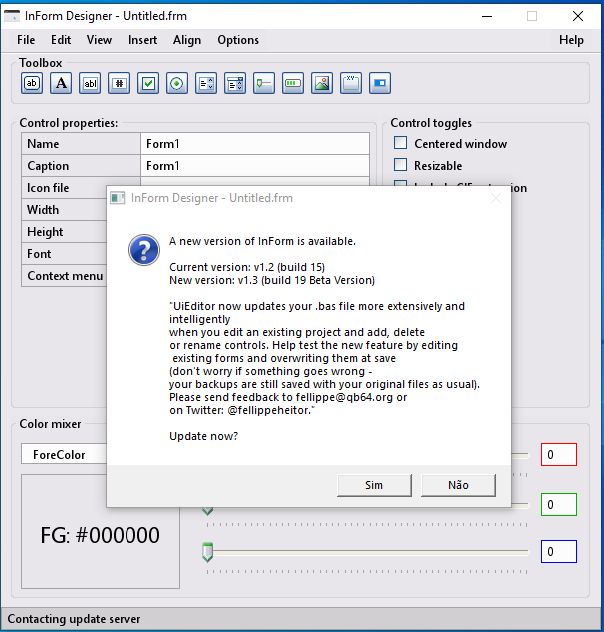Select the PictureBox tool in Toolbox

322,83
